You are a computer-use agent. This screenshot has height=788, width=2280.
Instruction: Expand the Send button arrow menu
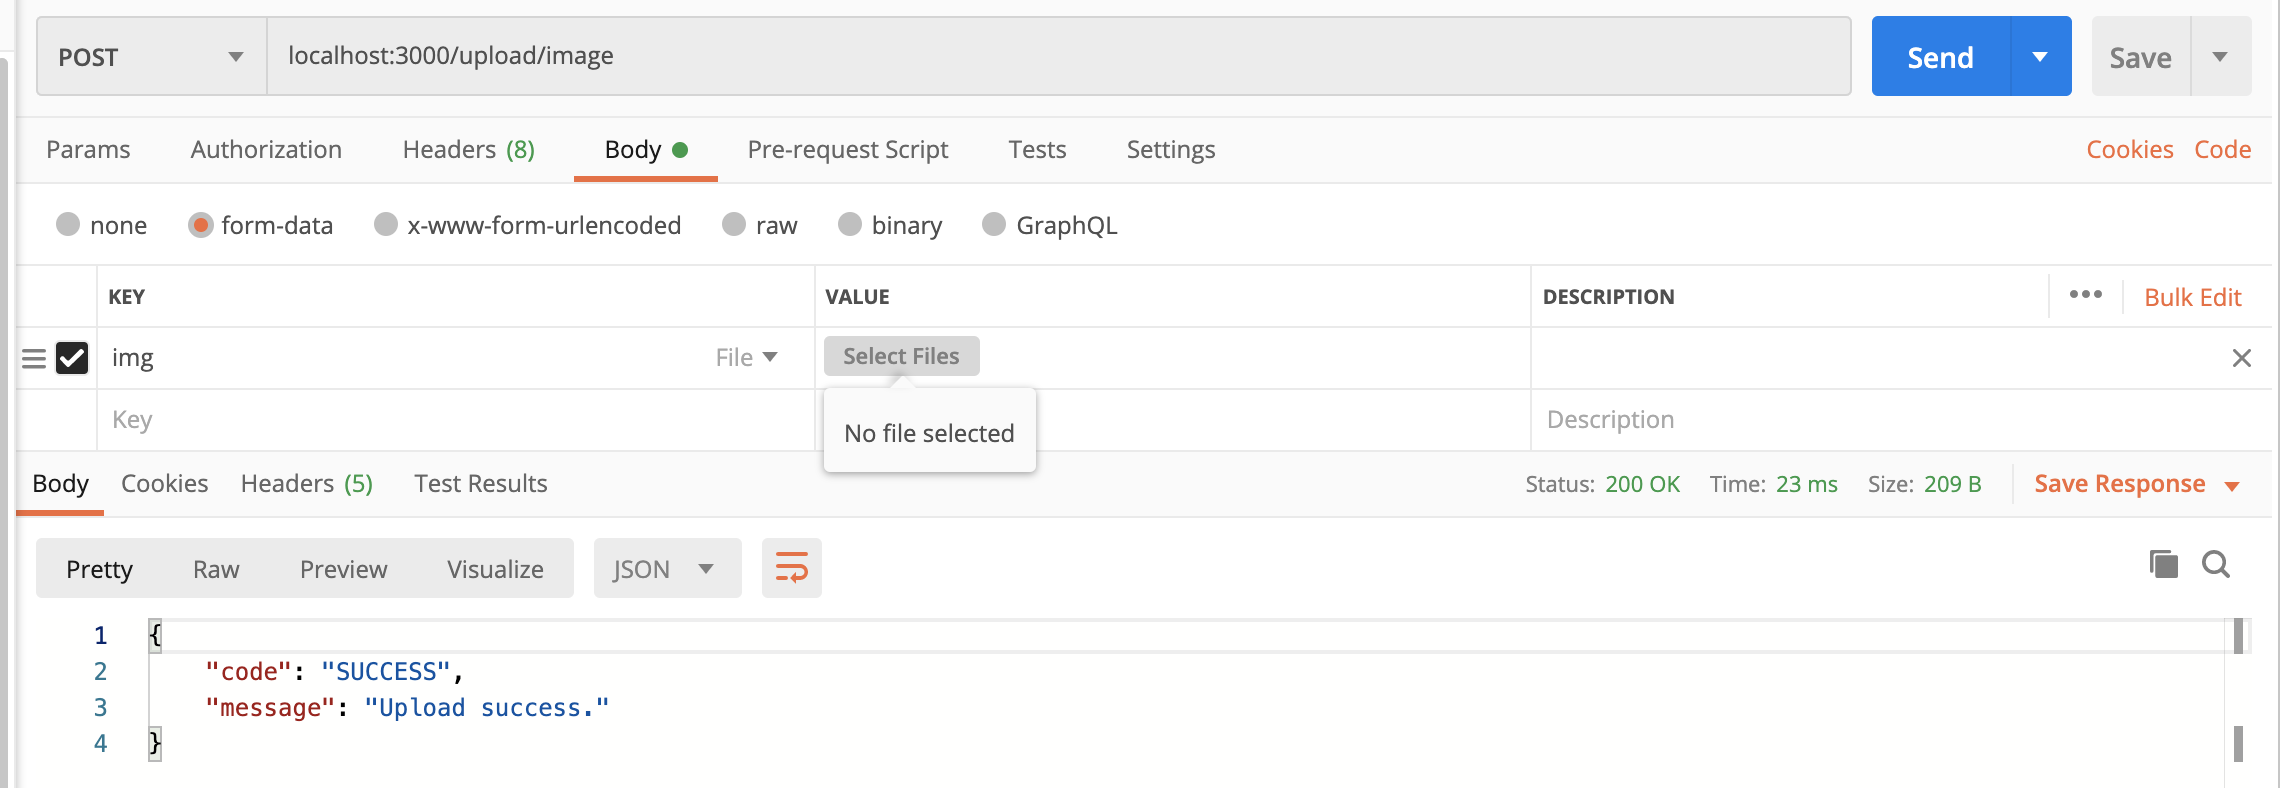(2040, 57)
